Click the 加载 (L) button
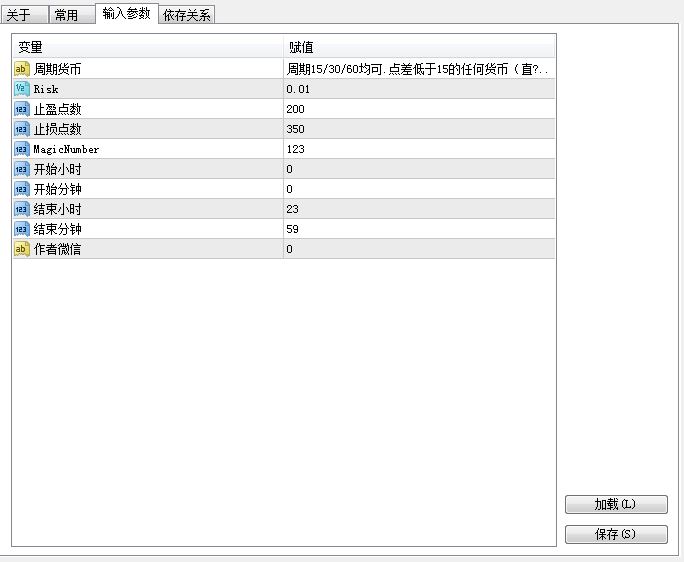 (x=616, y=504)
